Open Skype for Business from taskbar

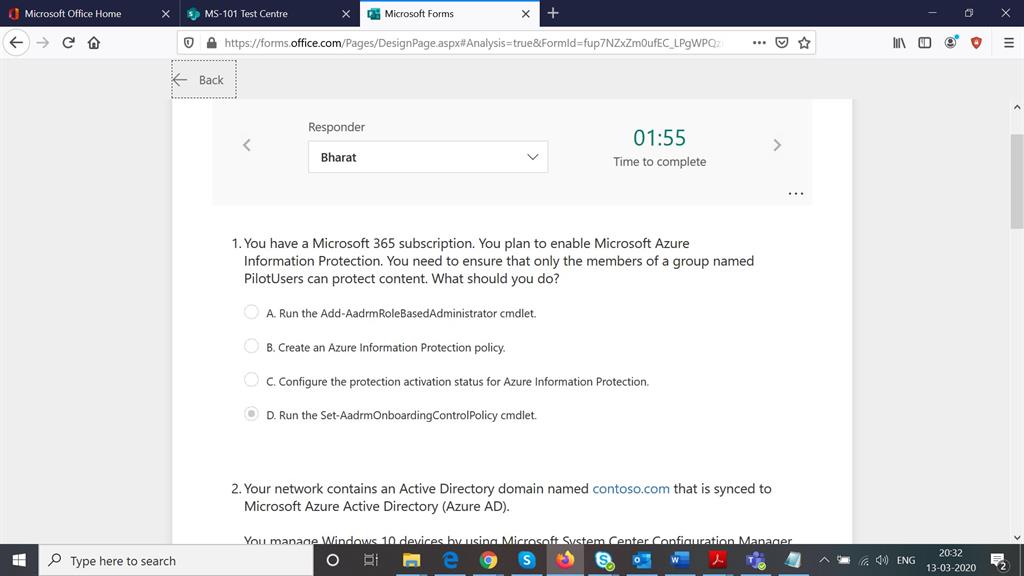tap(603, 560)
